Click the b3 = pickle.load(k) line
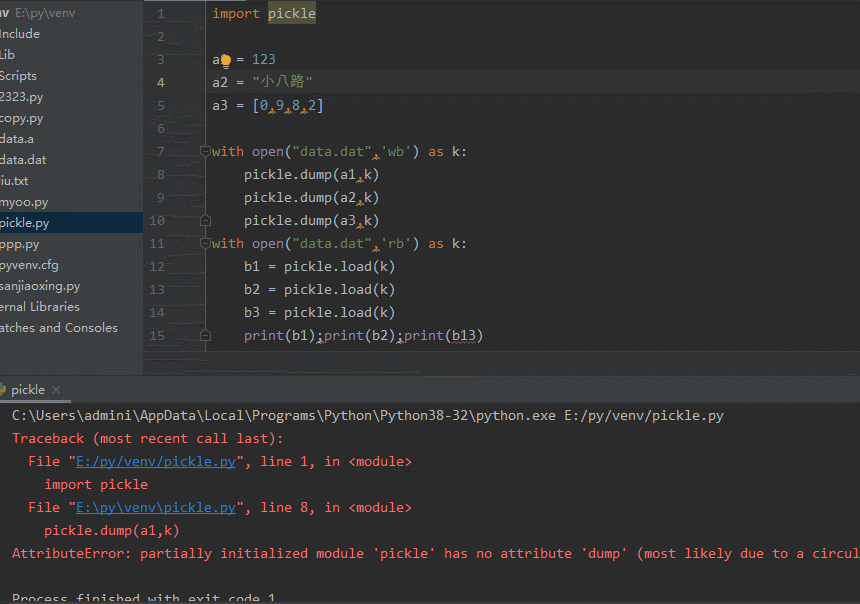The height and width of the screenshot is (604, 860). (x=319, y=313)
